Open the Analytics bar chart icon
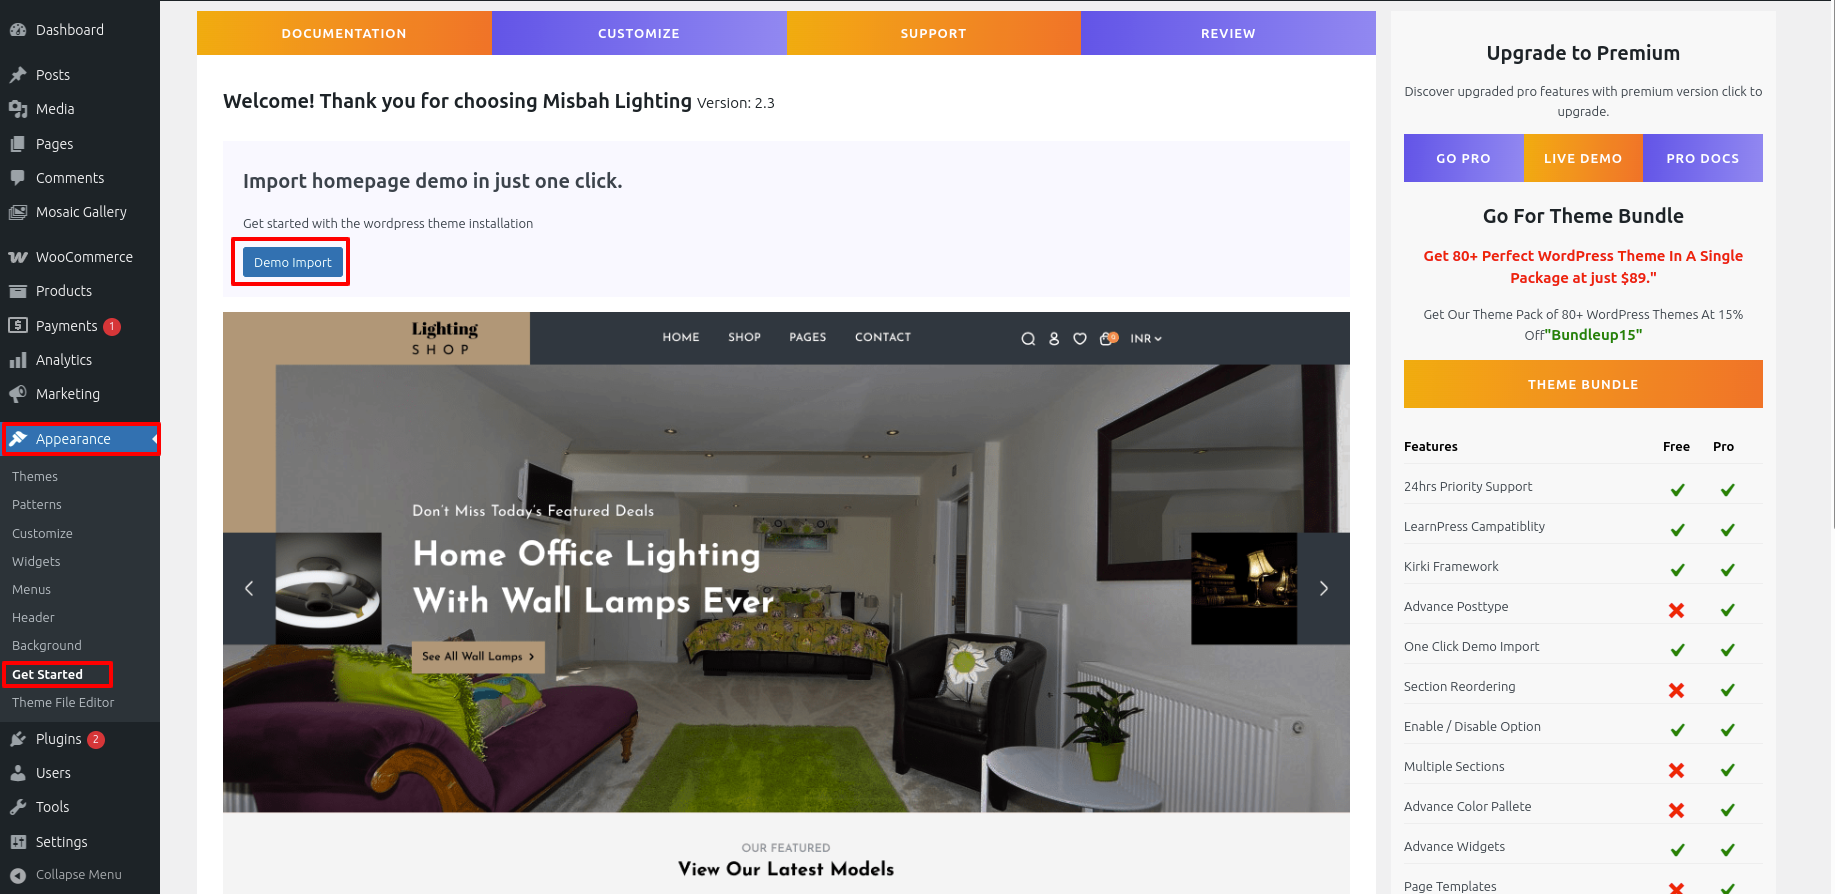The height and width of the screenshot is (894, 1835). [x=18, y=360]
